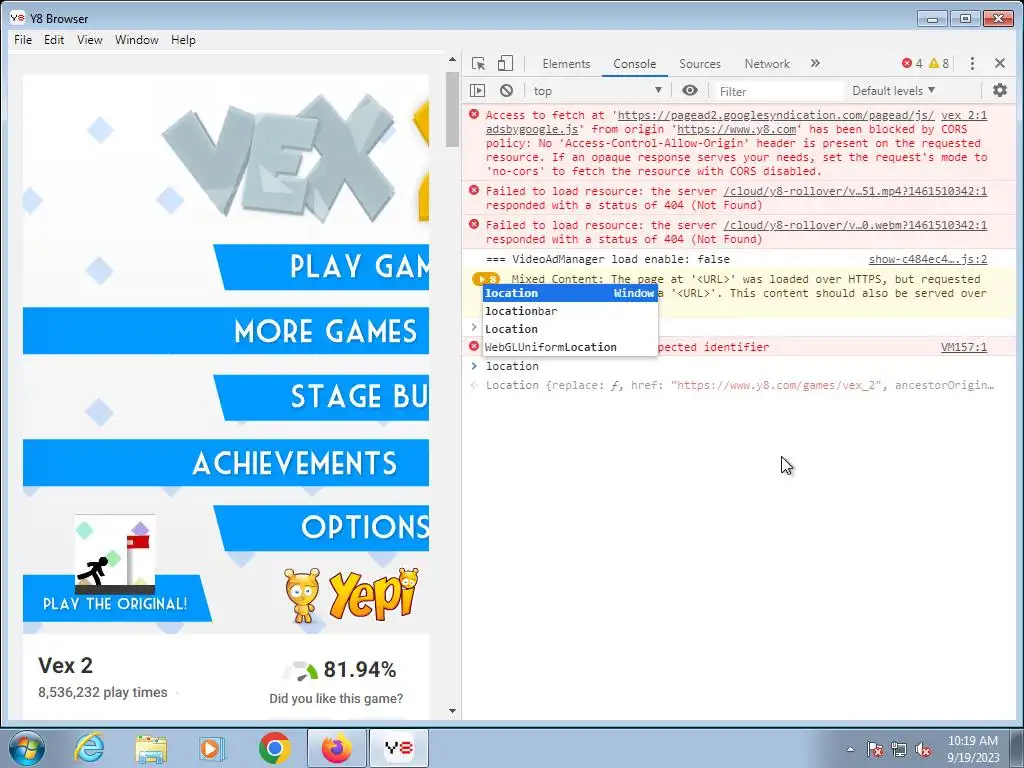Viewport: 1024px width, 768px height.
Task: Click the Y8 Browser taskbar button
Action: pyautogui.click(x=398, y=748)
